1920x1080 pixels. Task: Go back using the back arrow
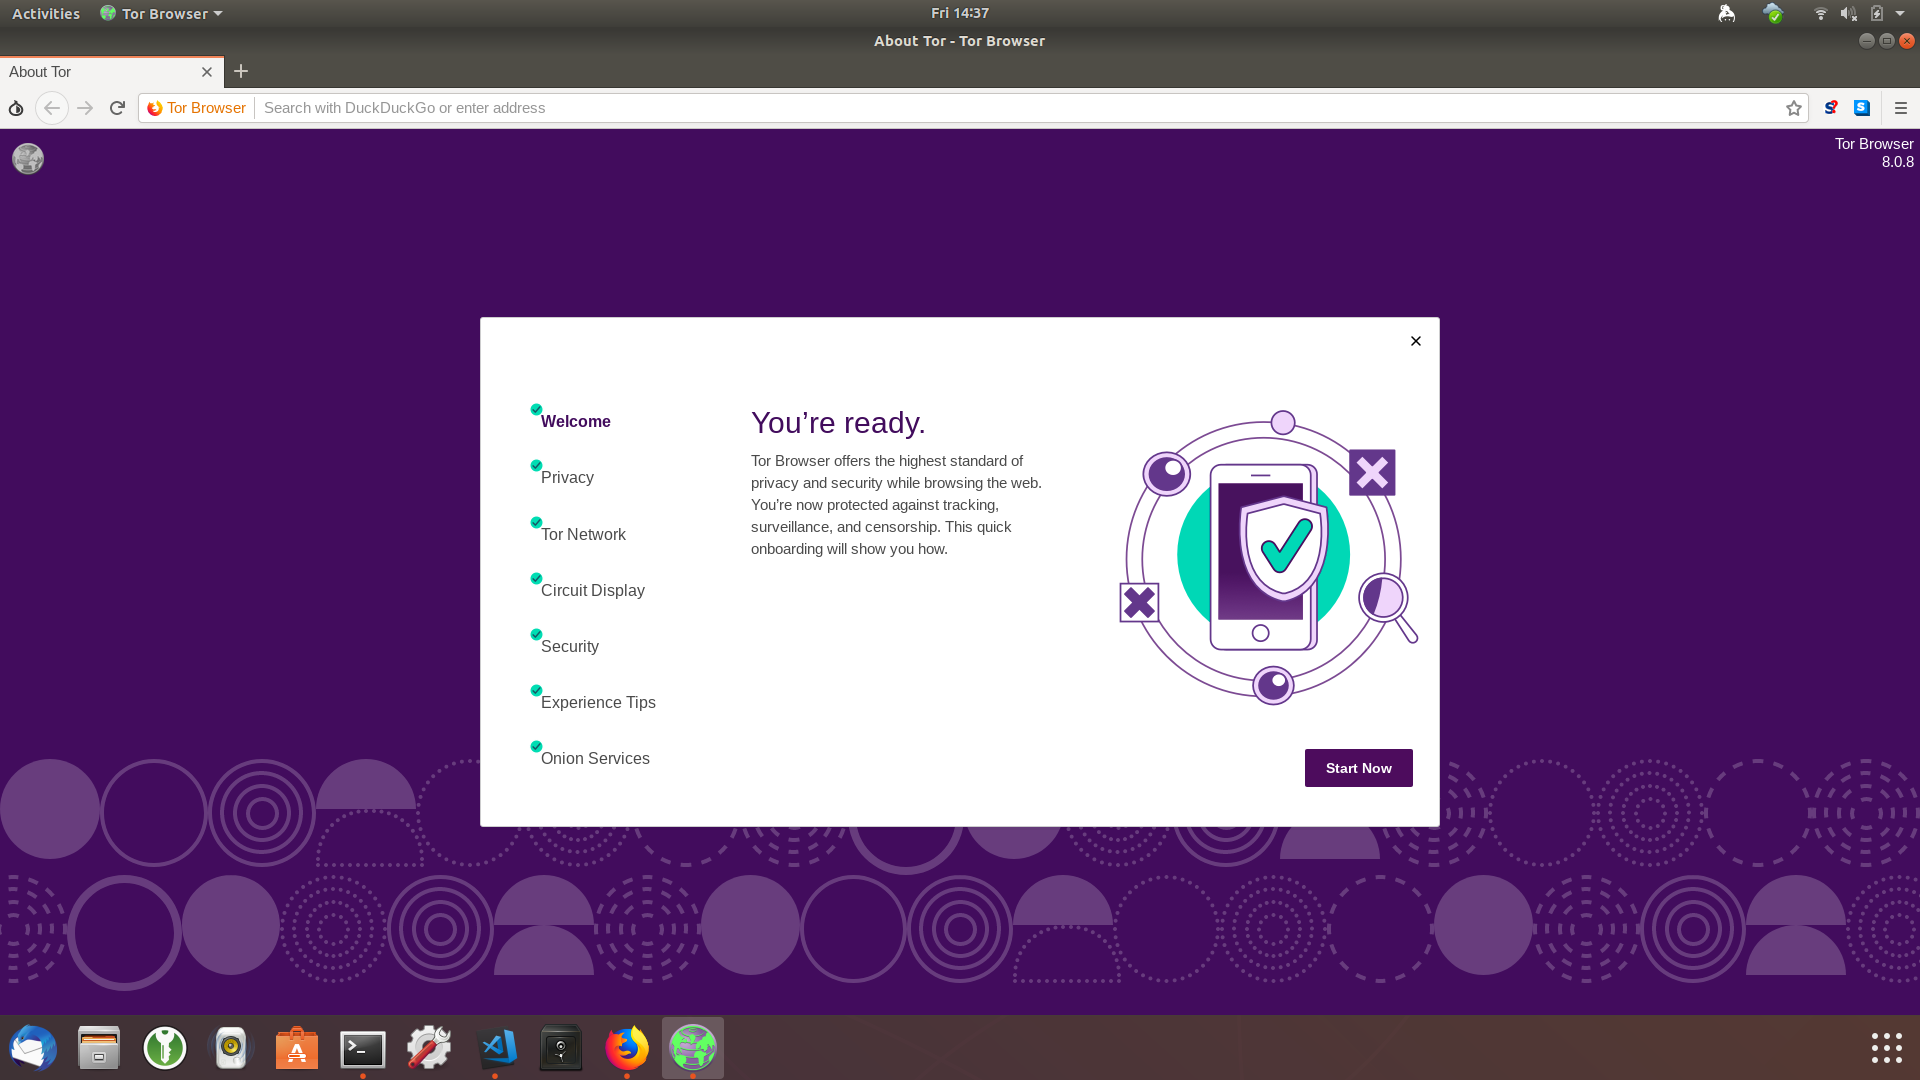click(x=52, y=108)
